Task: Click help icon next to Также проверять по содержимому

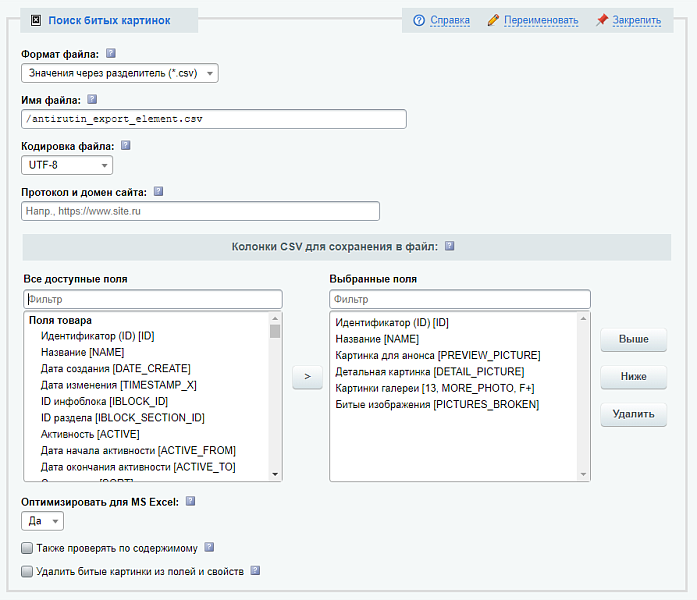Action: click(209, 547)
